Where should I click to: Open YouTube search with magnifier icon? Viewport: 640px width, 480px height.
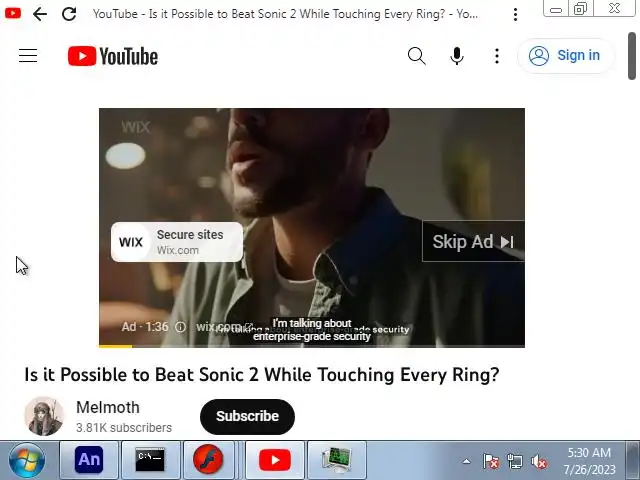[x=417, y=56]
